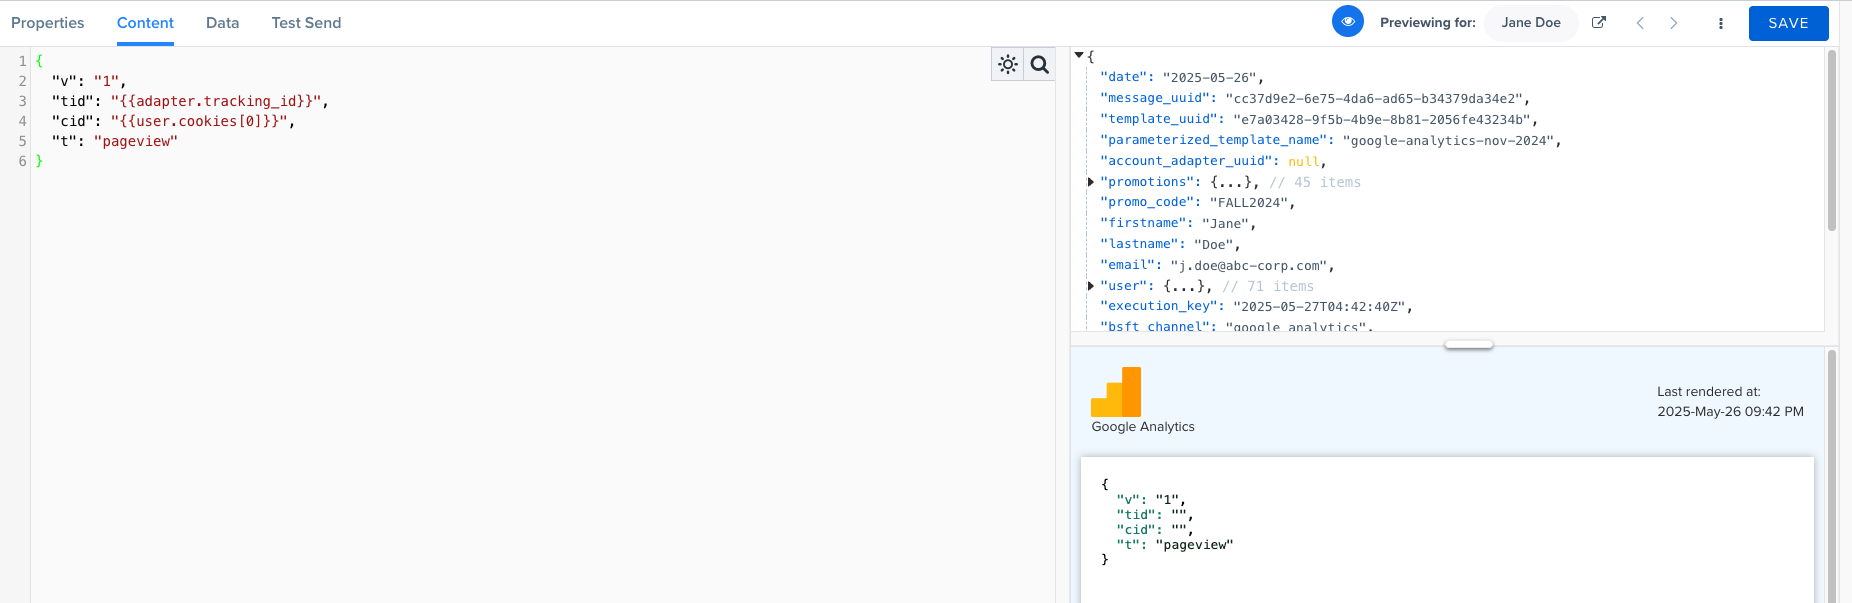Open the three-dot more options menu
1852x603 pixels.
click(1720, 23)
